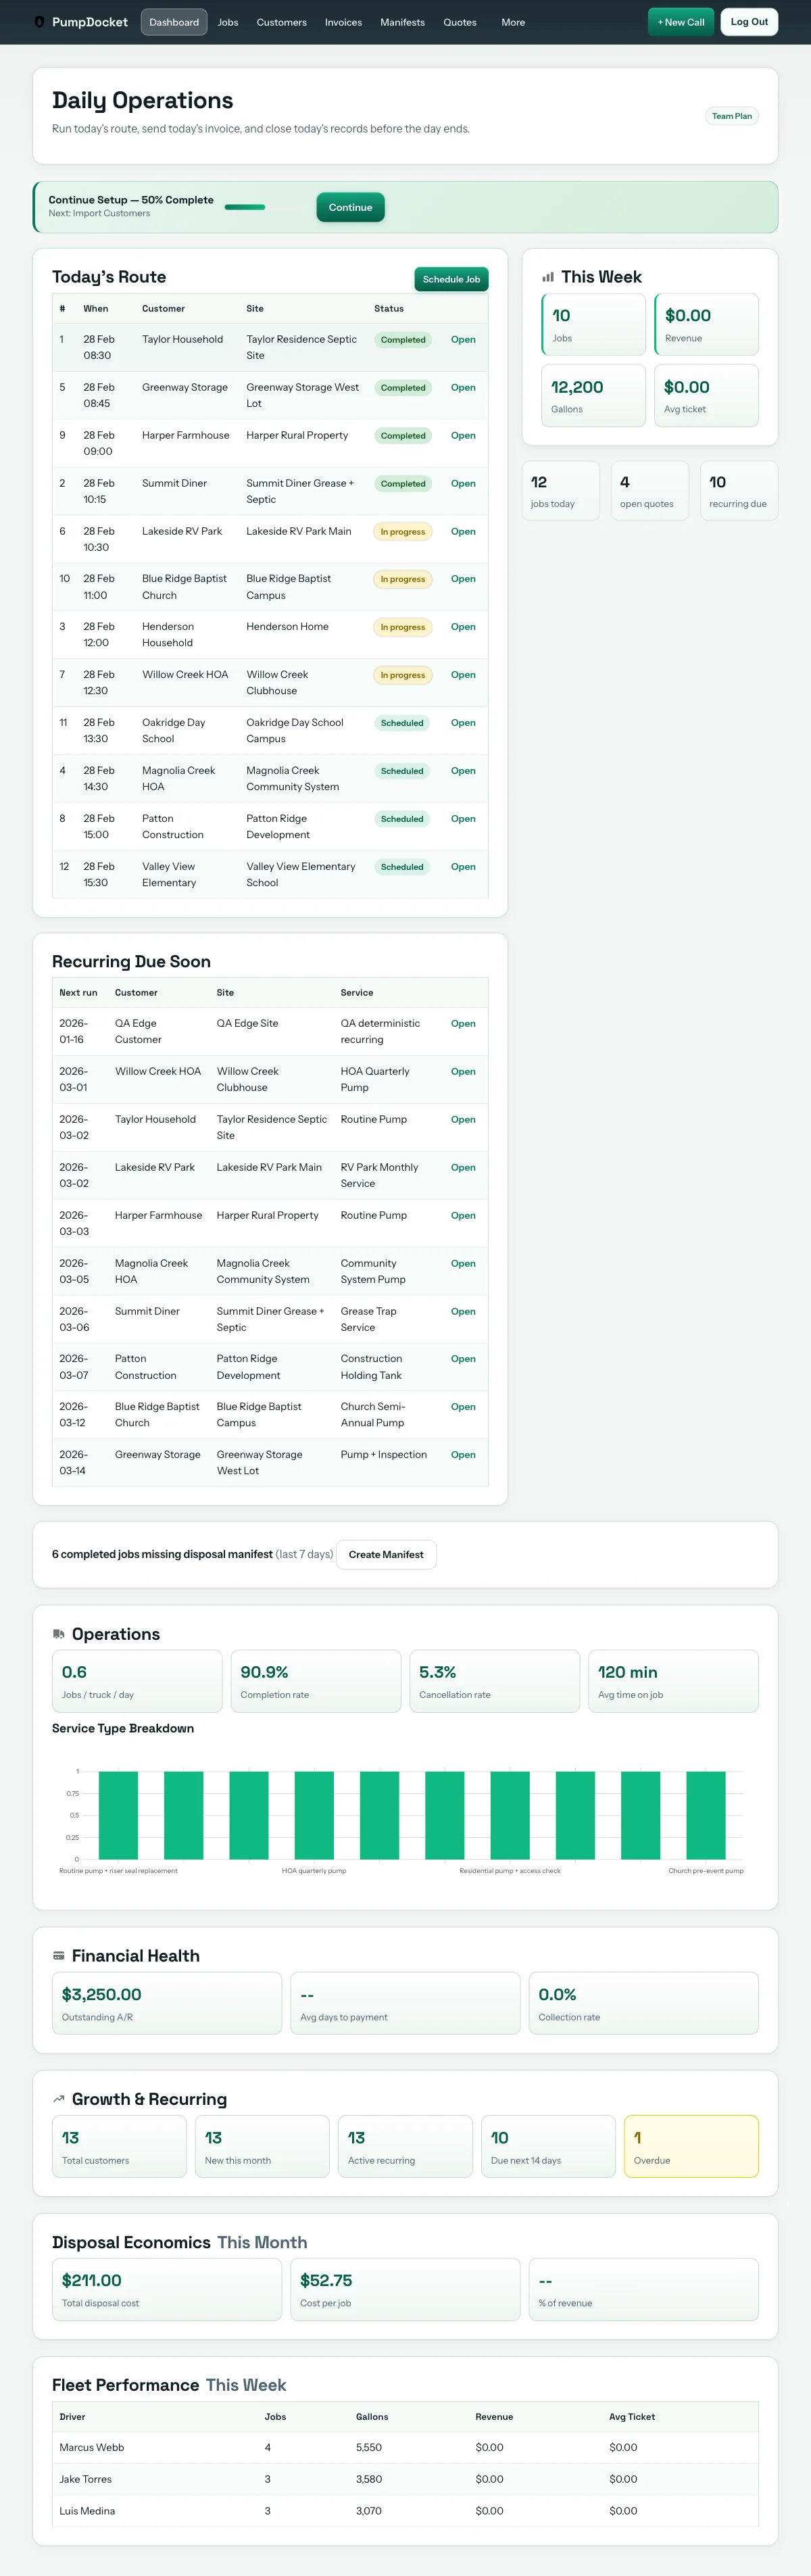This screenshot has width=811, height=2576.
Task: Open Invoices in the top navigation
Action: tap(343, 22)
